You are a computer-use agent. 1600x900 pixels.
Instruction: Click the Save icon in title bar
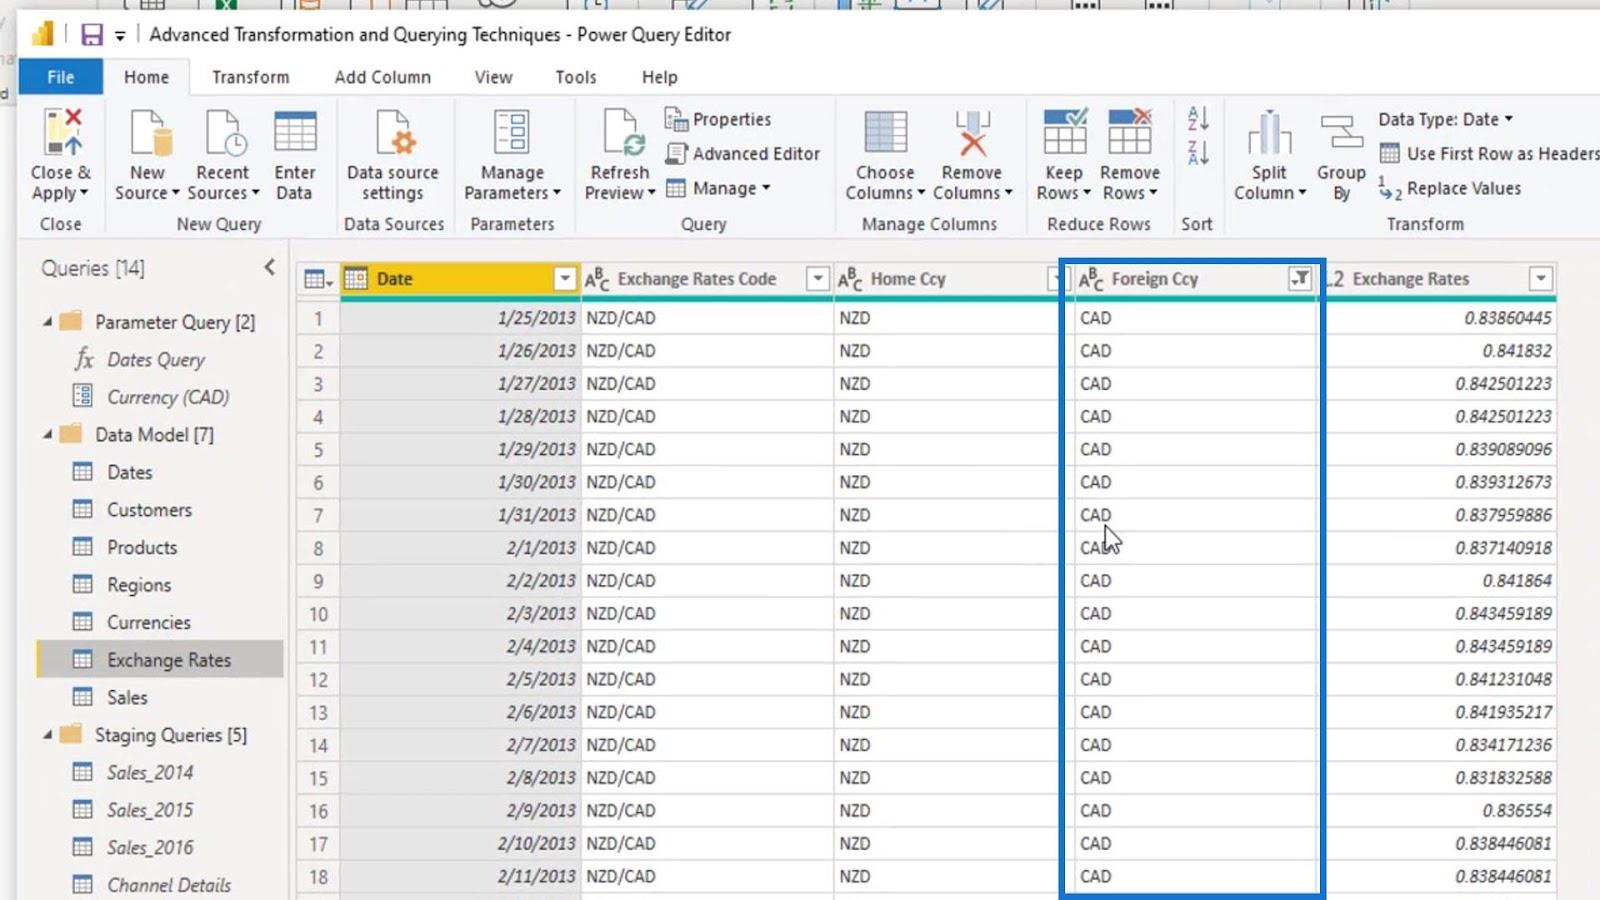point(92,35)
